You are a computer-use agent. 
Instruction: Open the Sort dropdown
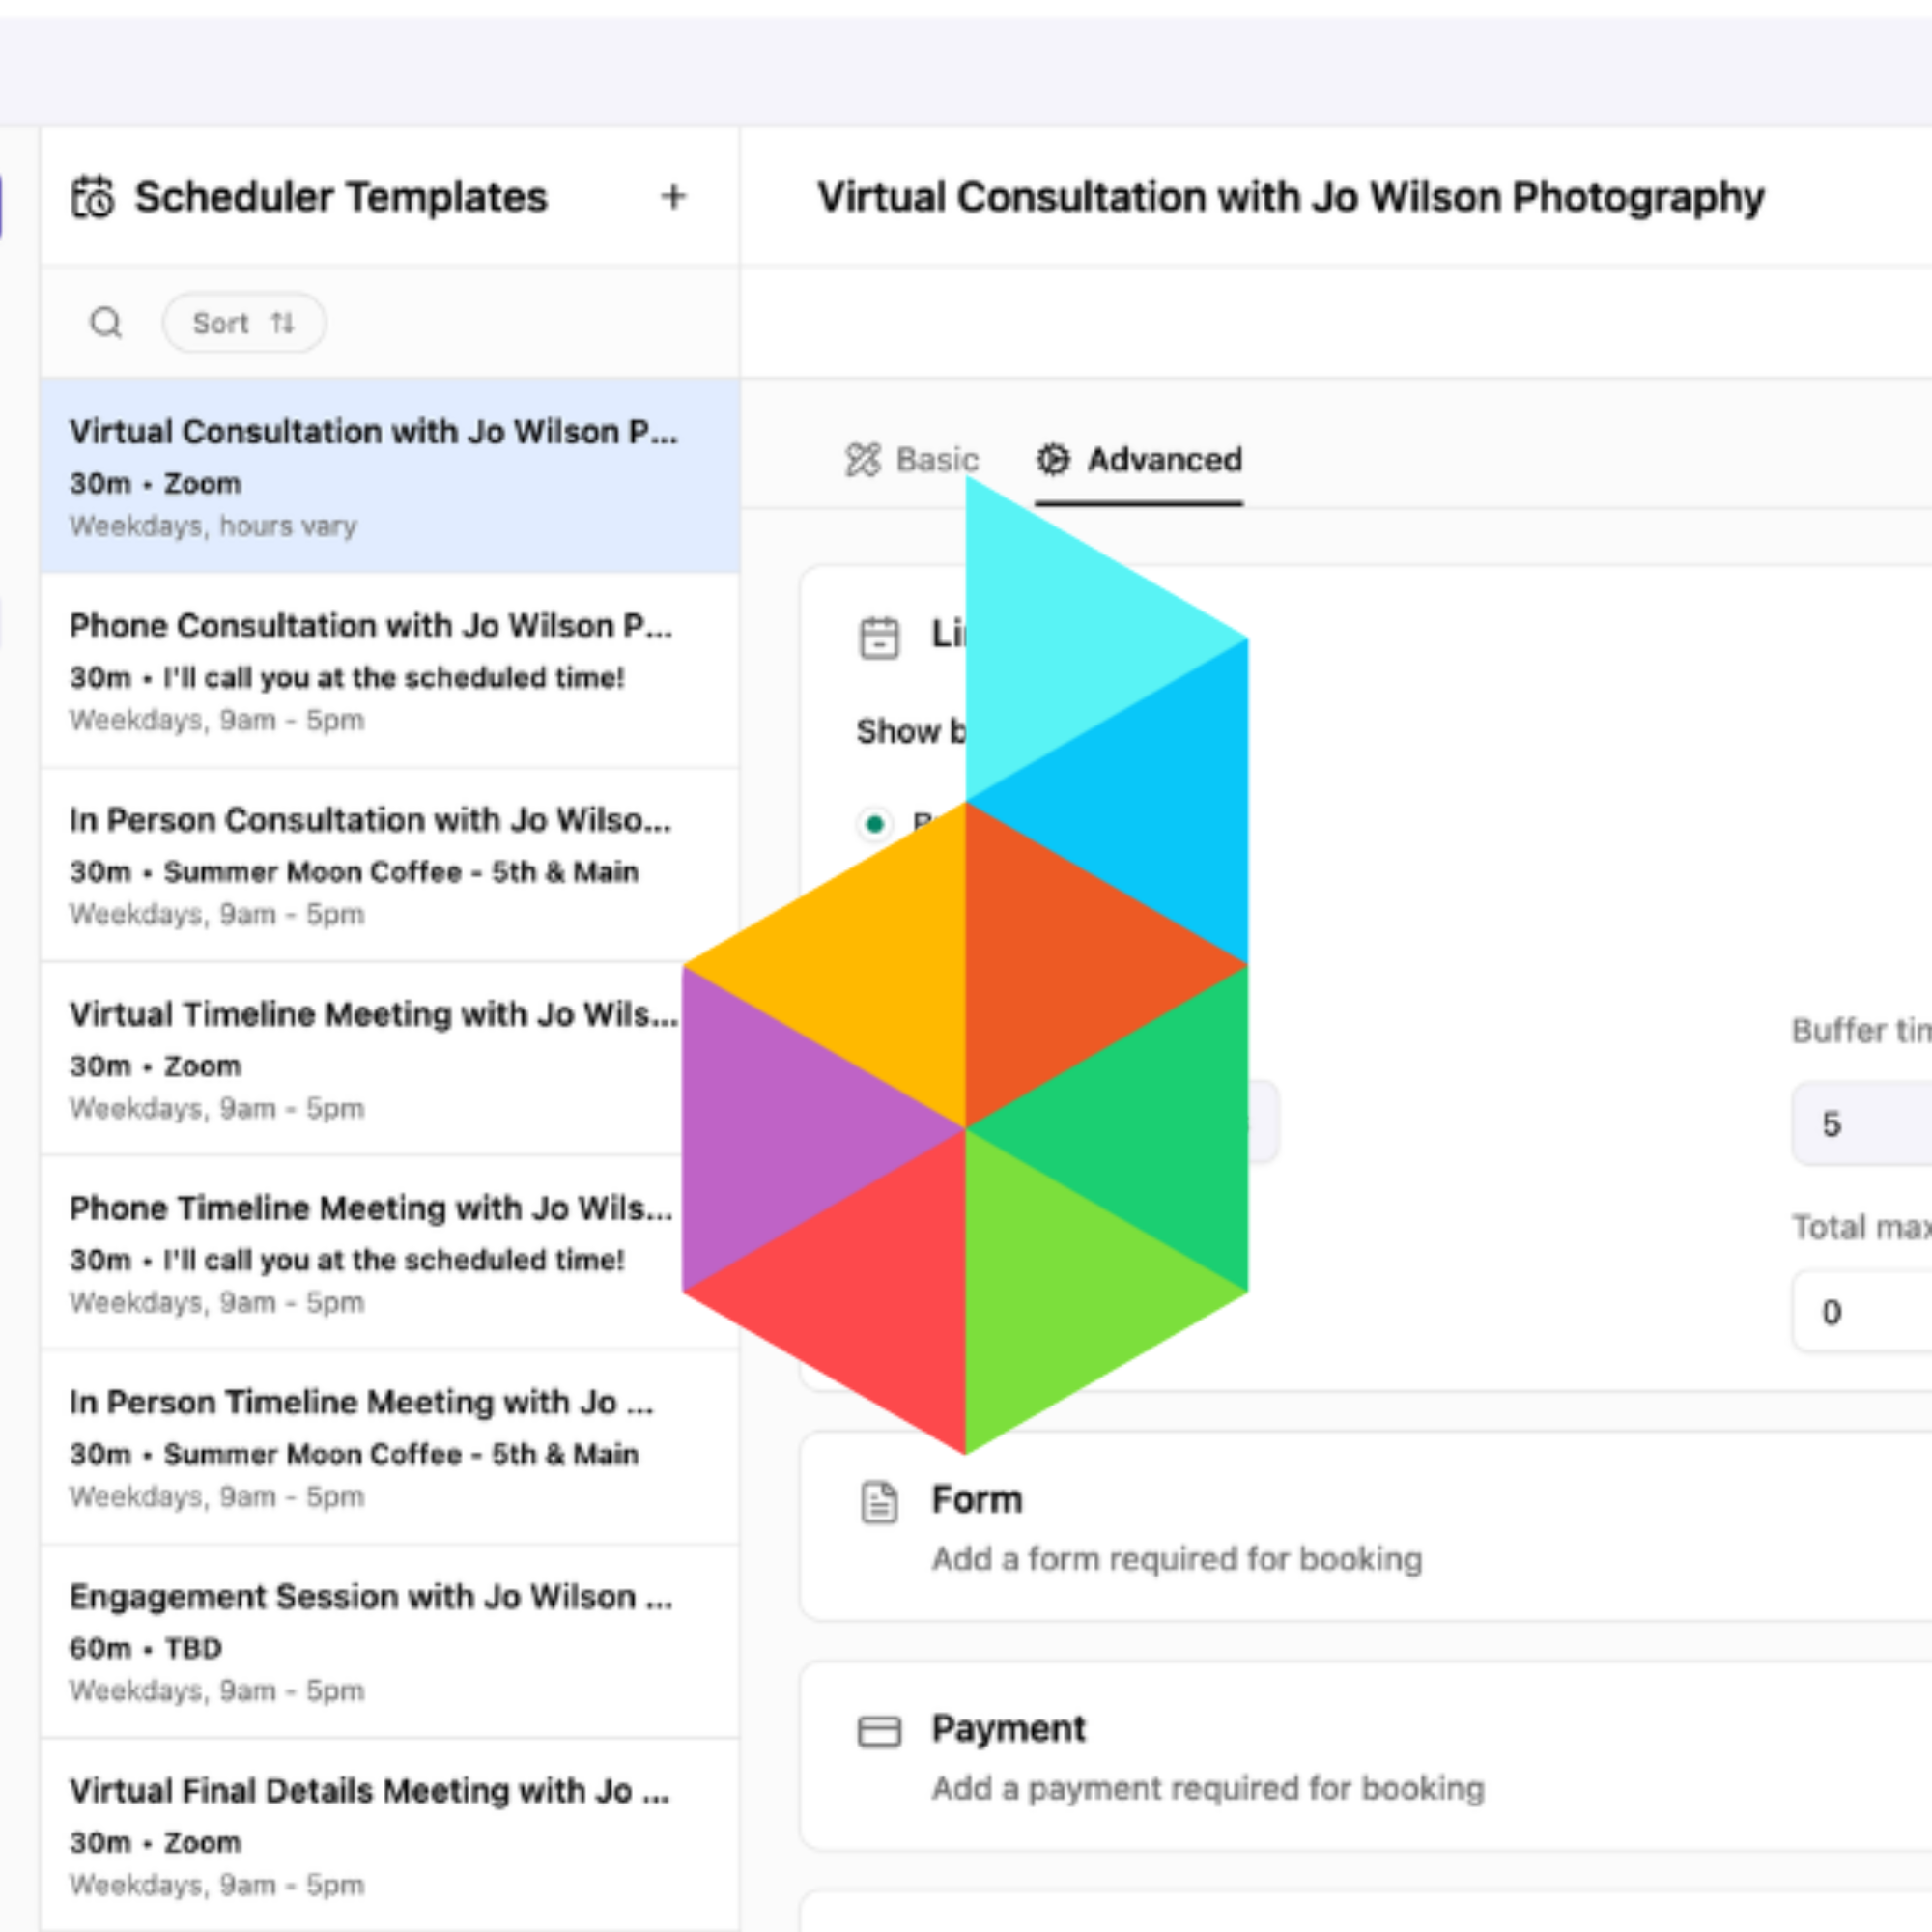point(244,323)
